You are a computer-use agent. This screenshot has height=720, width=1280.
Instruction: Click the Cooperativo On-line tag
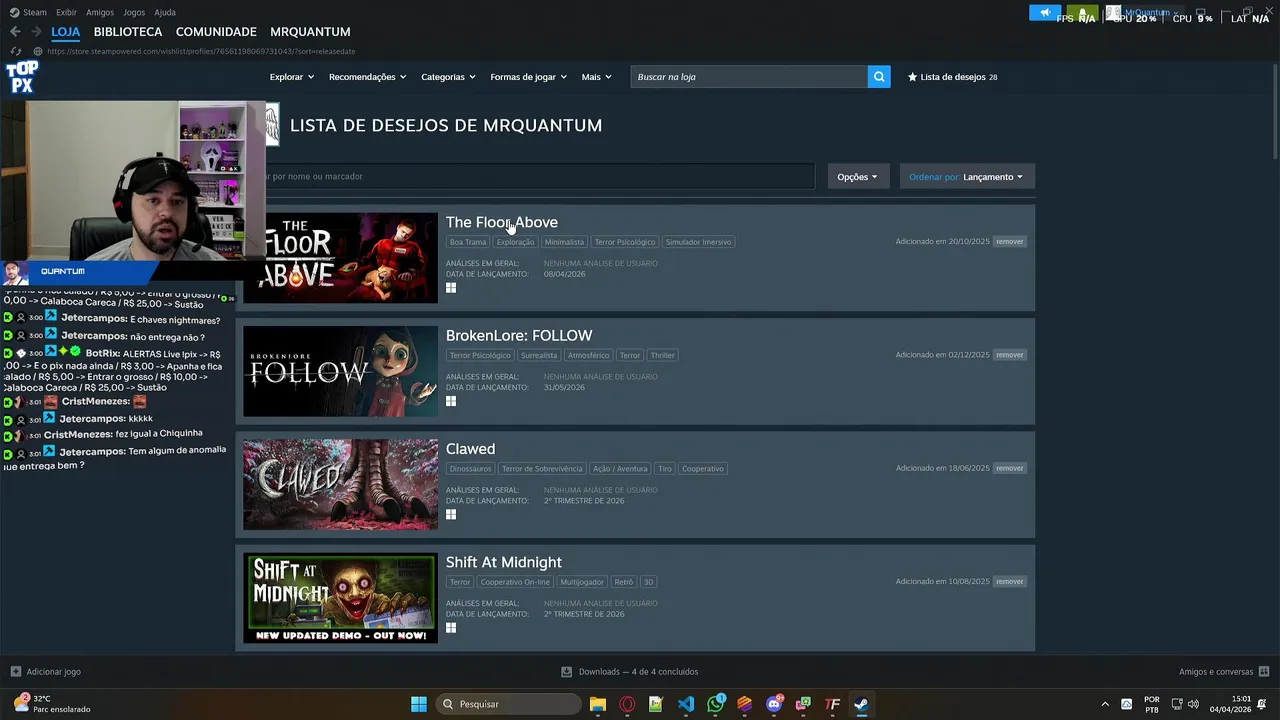click(515, 582)
